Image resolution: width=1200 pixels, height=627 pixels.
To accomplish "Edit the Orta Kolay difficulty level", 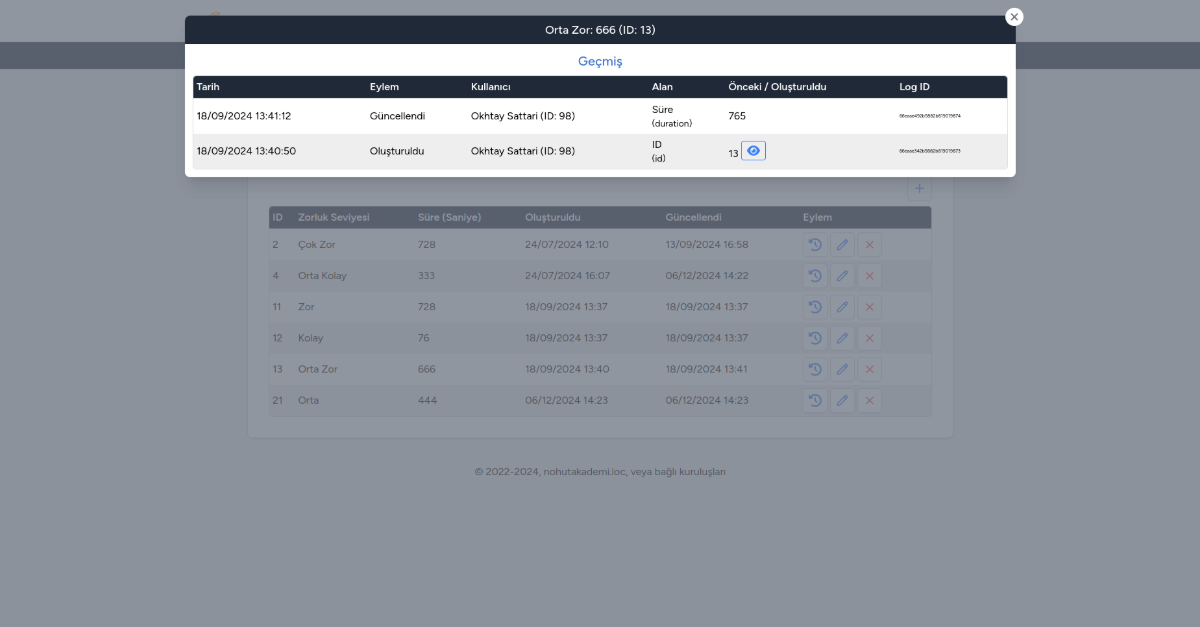I will point(842,276).
